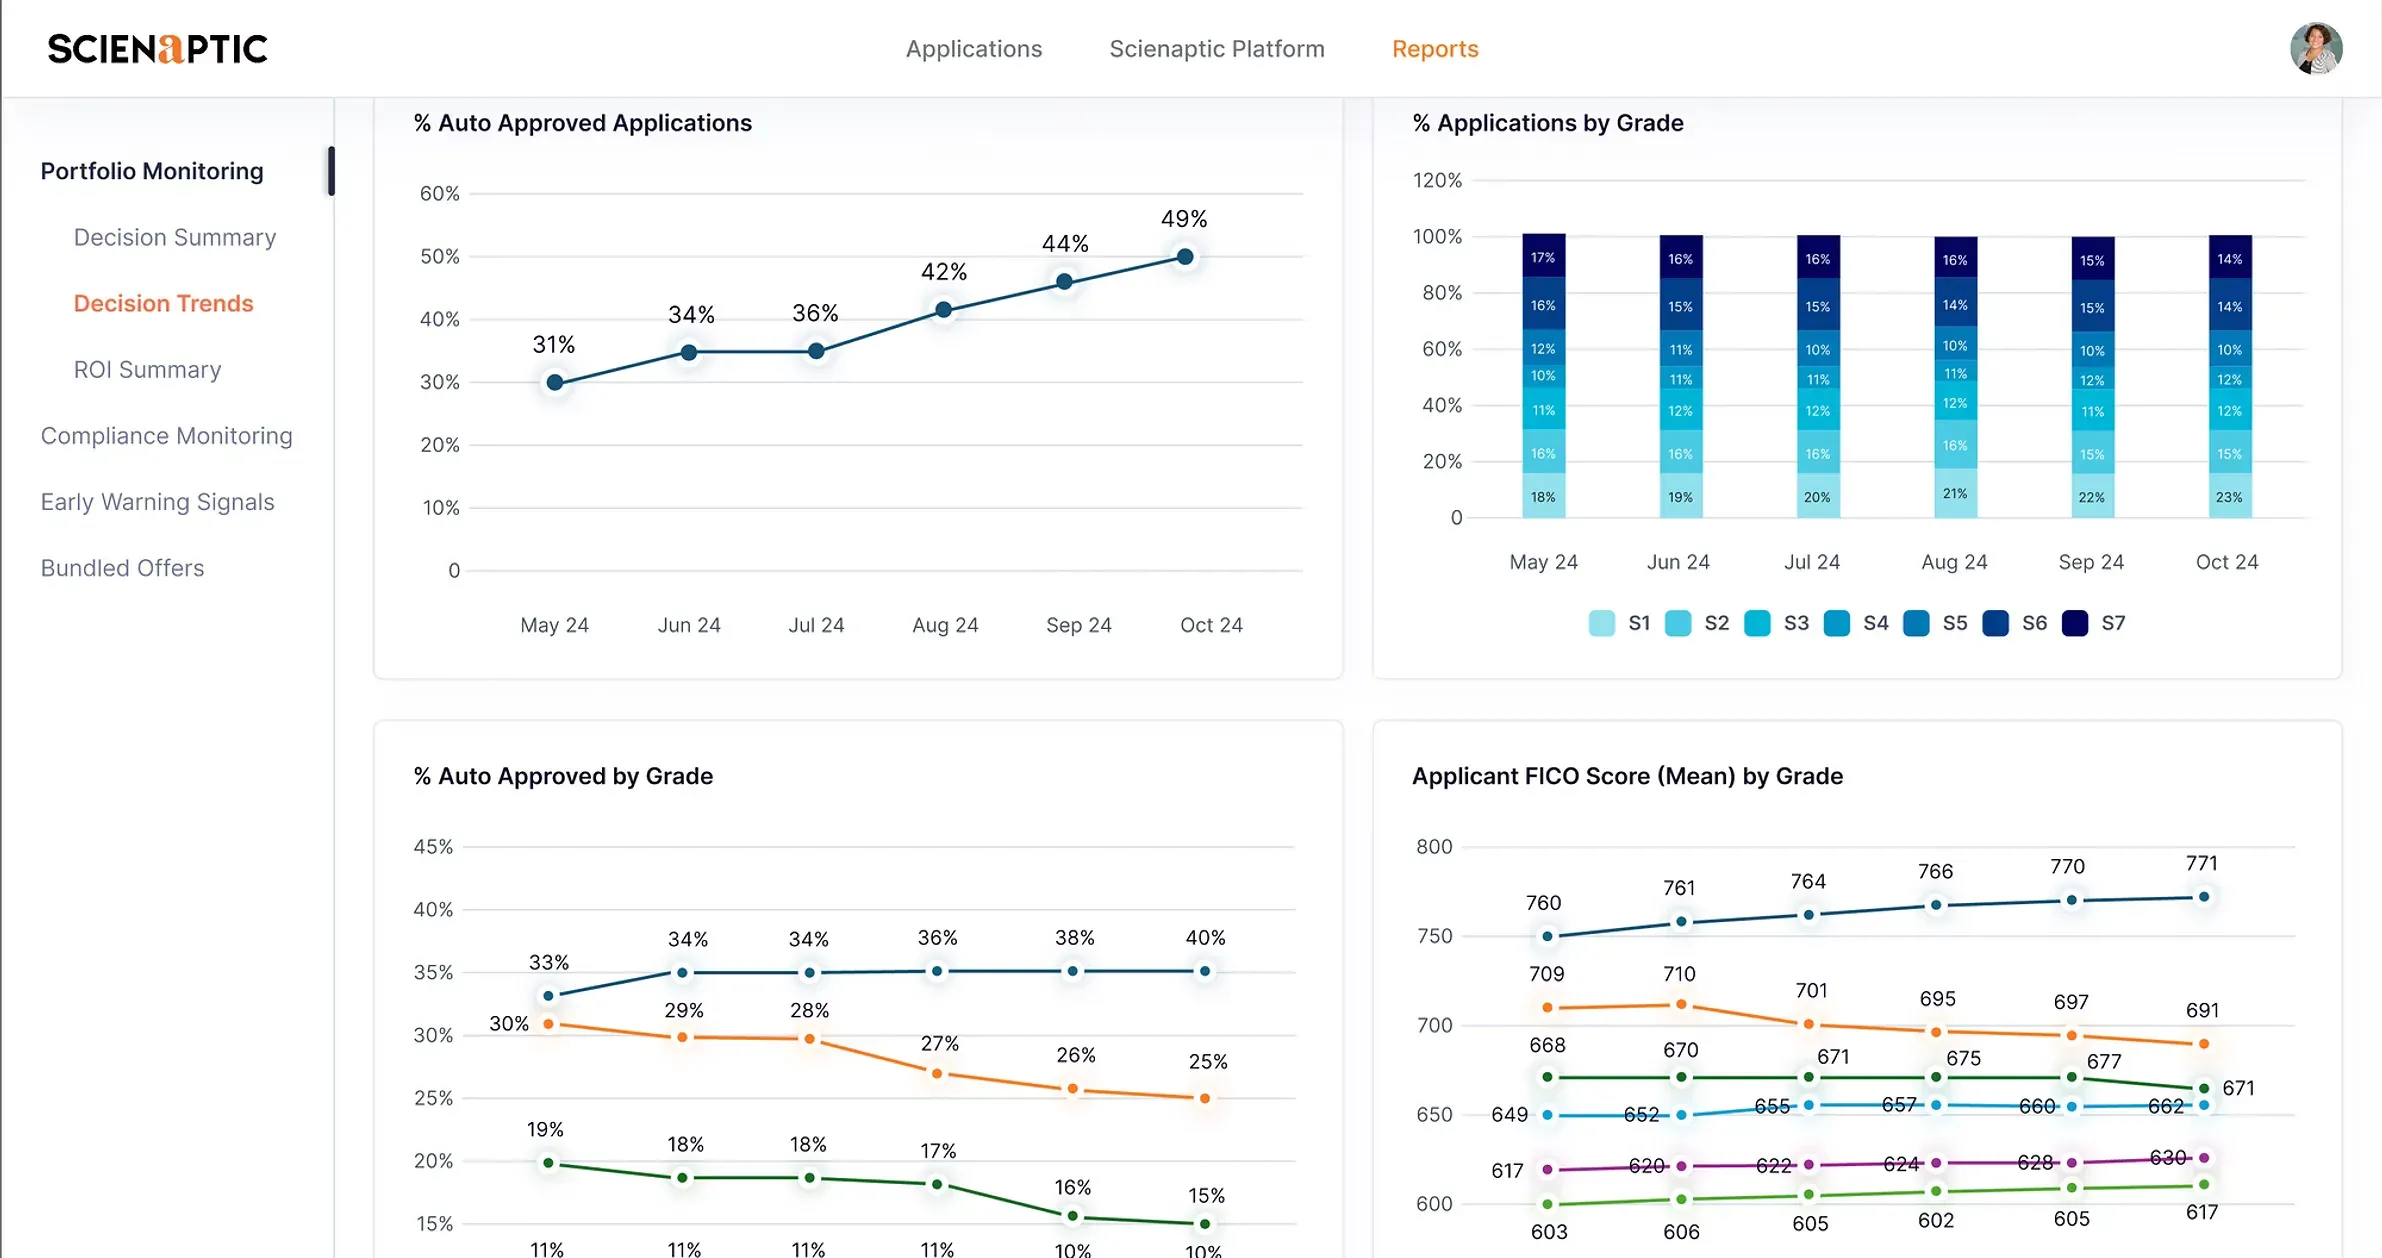Click the 22% segment of the Sep 24 bar
The width and height of the screenshot is (2382, 1258).
click(x=2092, y=497)
